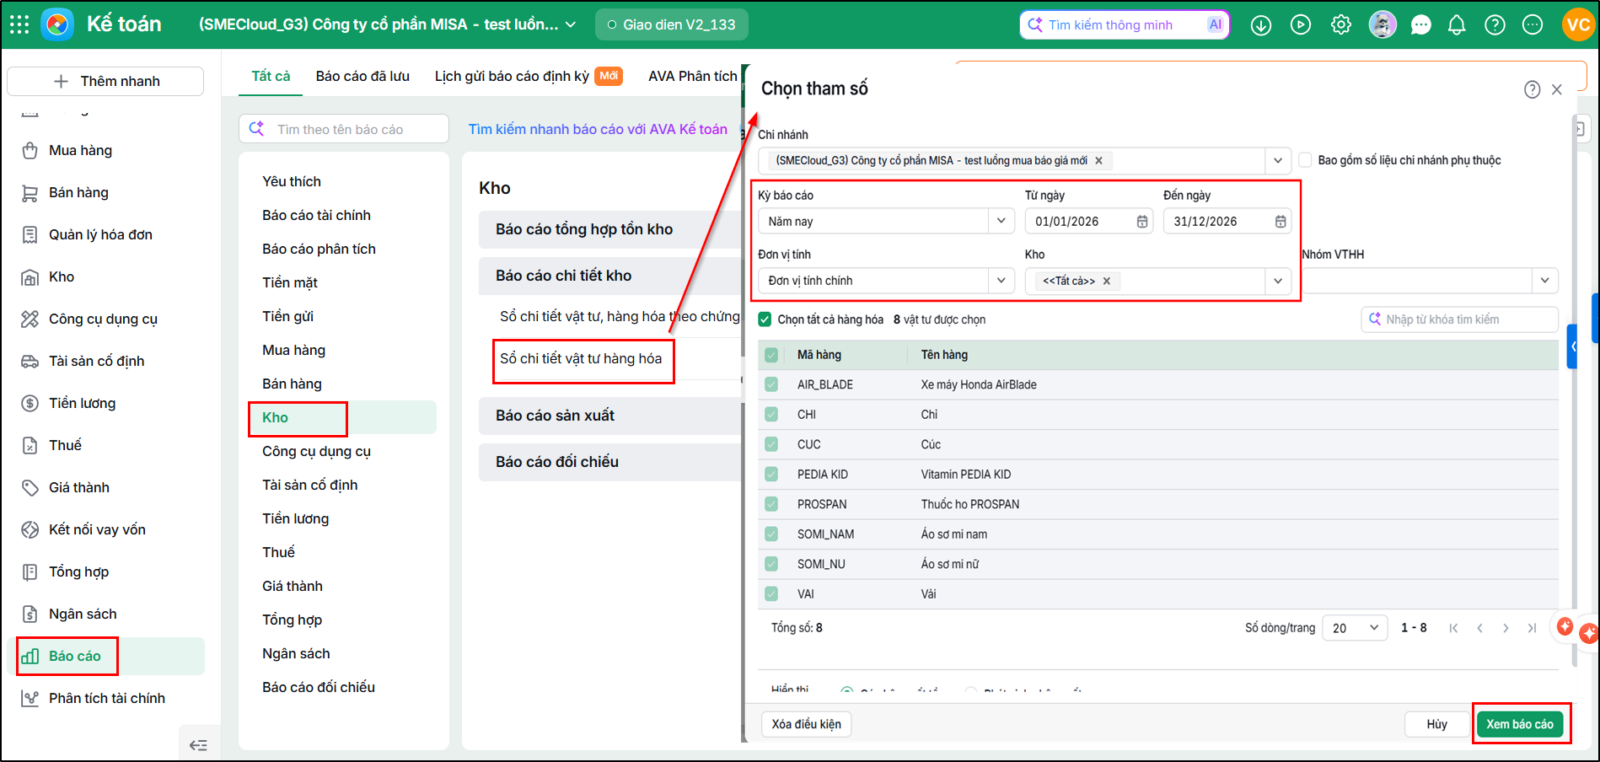Select Báo cáo tài chính category
1600x762 pixels.
coord(316,215)
